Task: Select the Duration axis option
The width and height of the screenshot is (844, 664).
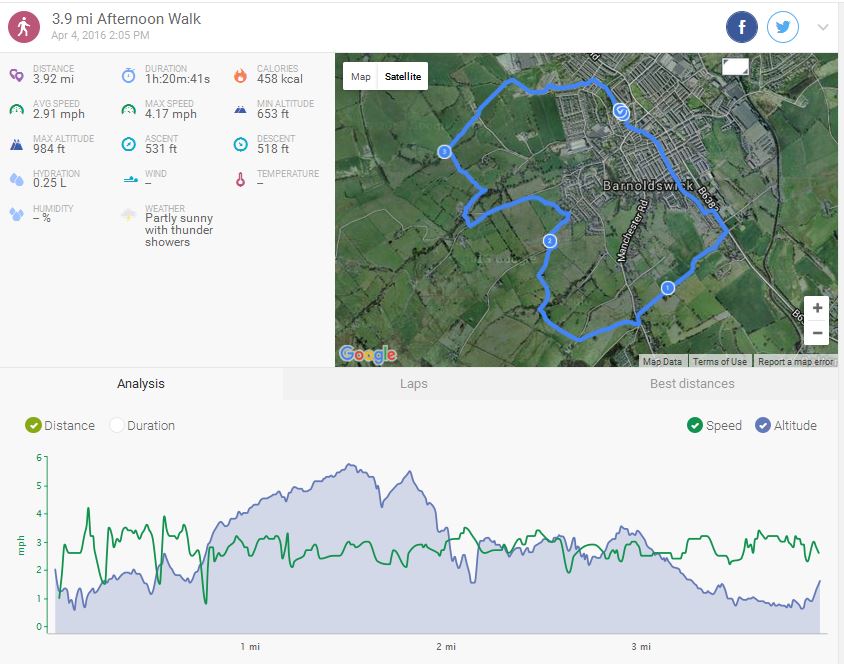Action: (x=117, y=425)
